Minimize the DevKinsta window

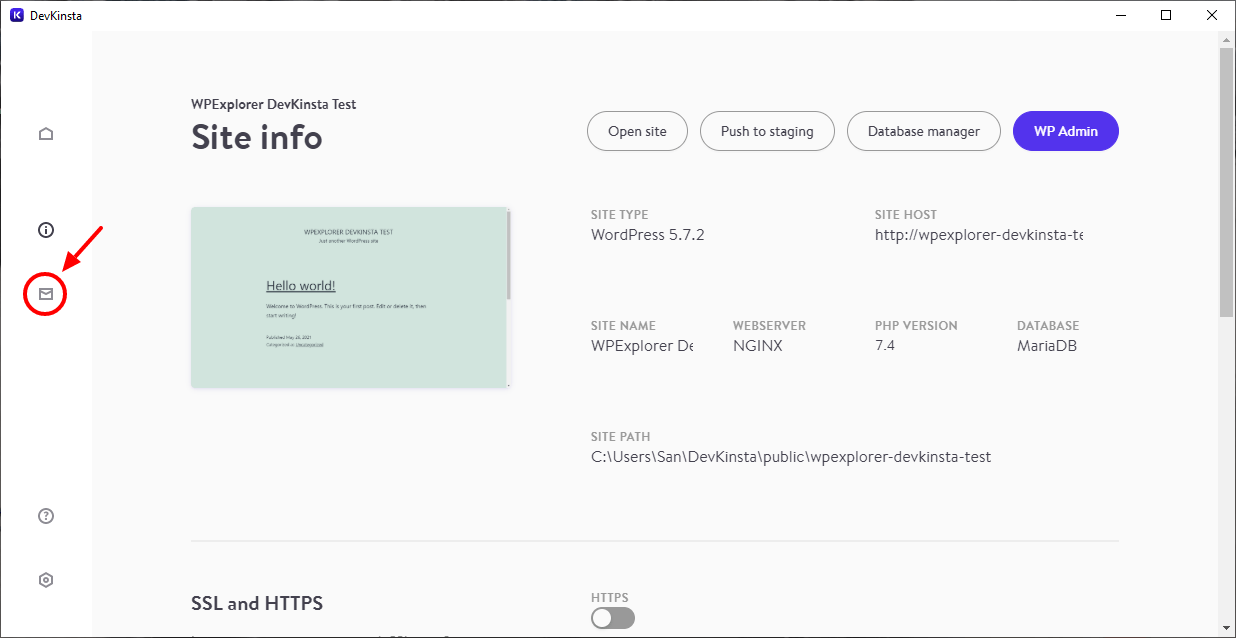[1120, 15]
